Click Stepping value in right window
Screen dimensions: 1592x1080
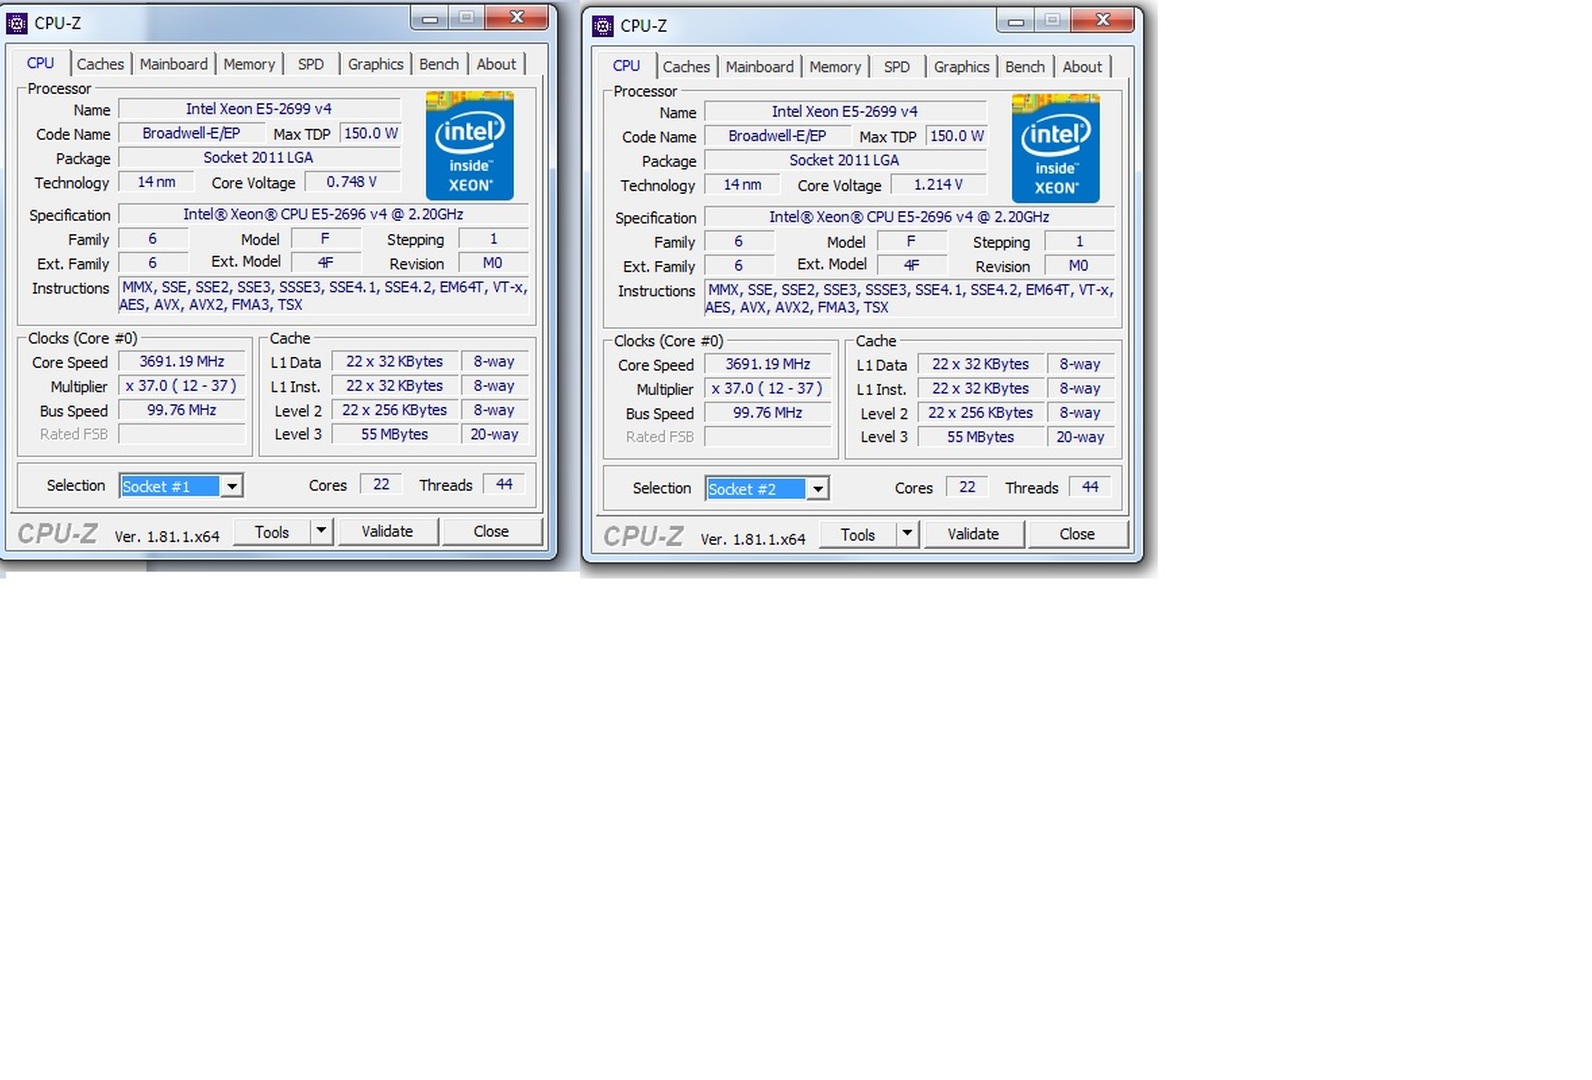click(1079, 242)
